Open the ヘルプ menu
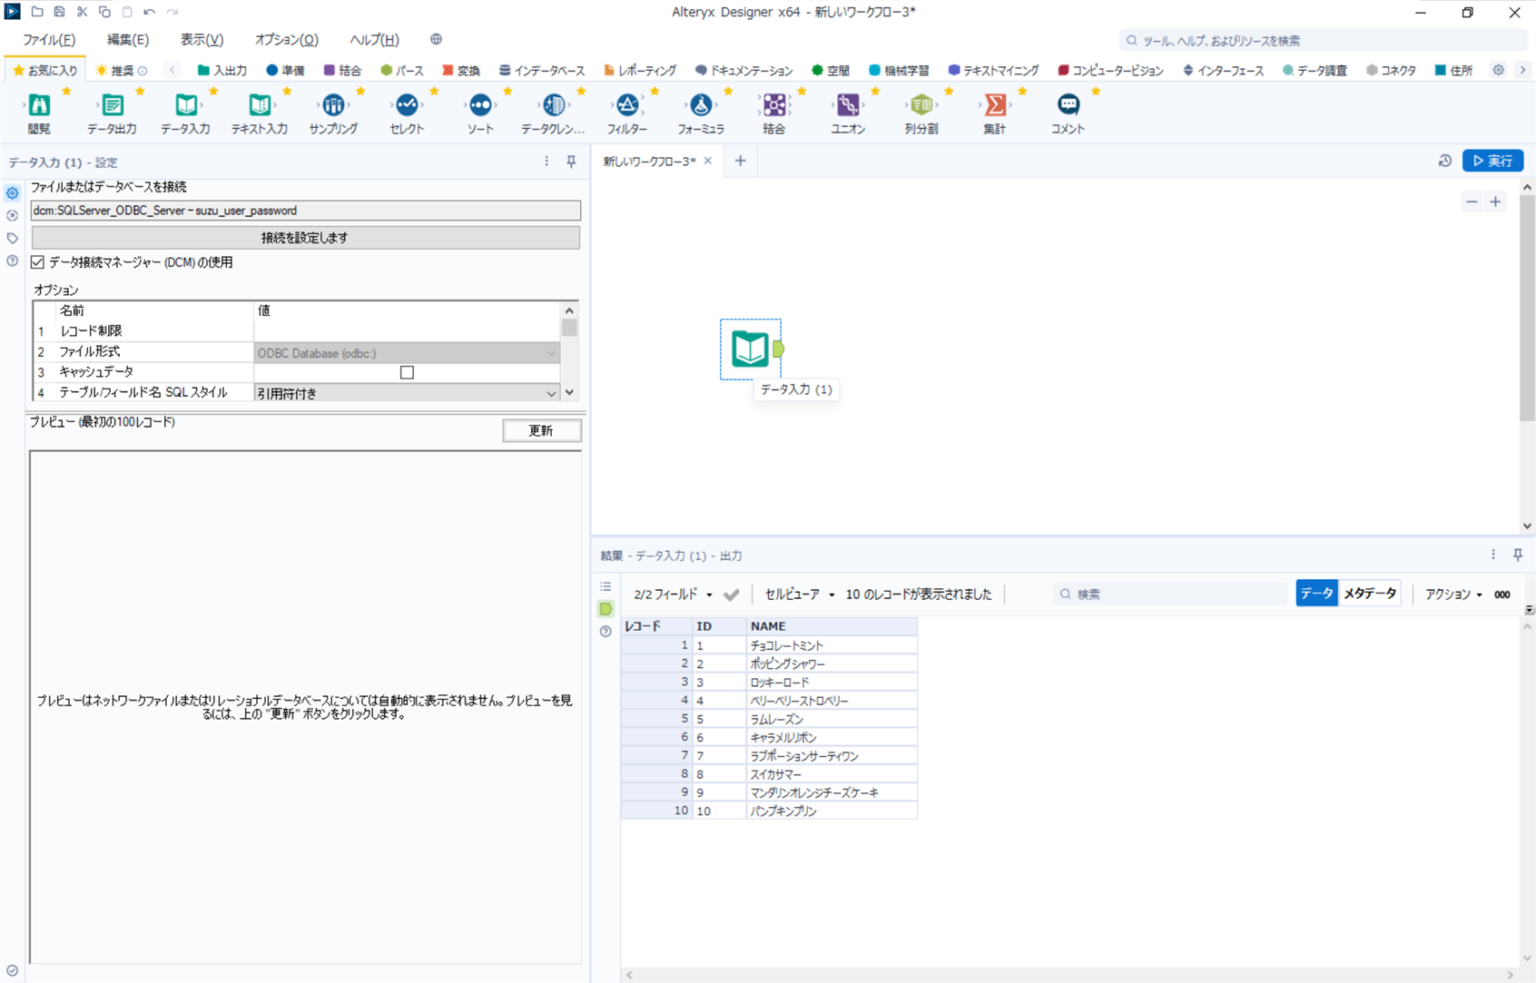The width and height of the screenshot is (1536, 983). pos(372,40)
